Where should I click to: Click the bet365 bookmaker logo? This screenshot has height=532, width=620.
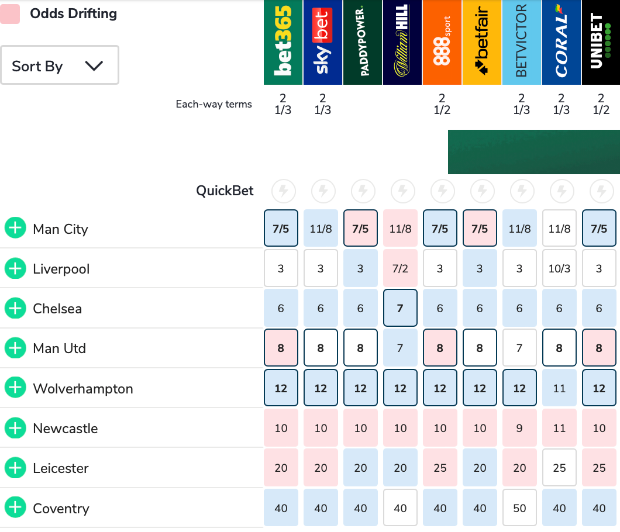click(x=282, y=42)
